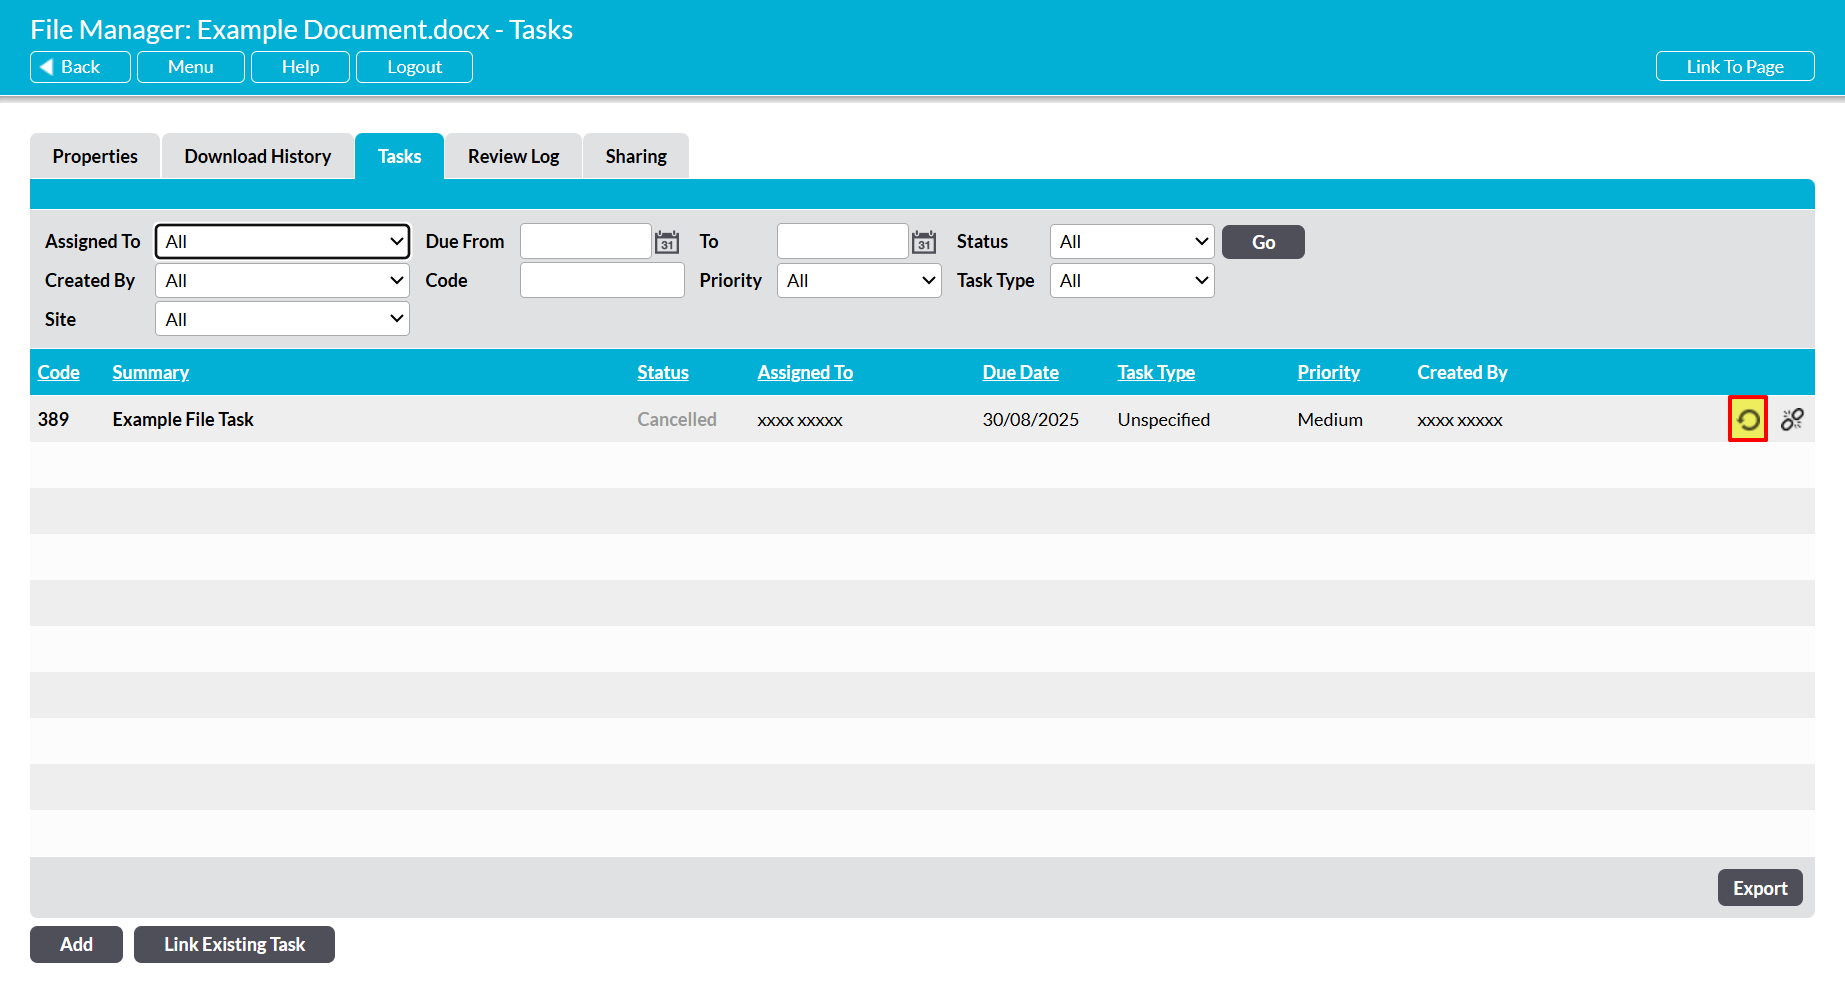Open the Sharing tab
Screen dimensions: 1845x984
tap(635, 157)
